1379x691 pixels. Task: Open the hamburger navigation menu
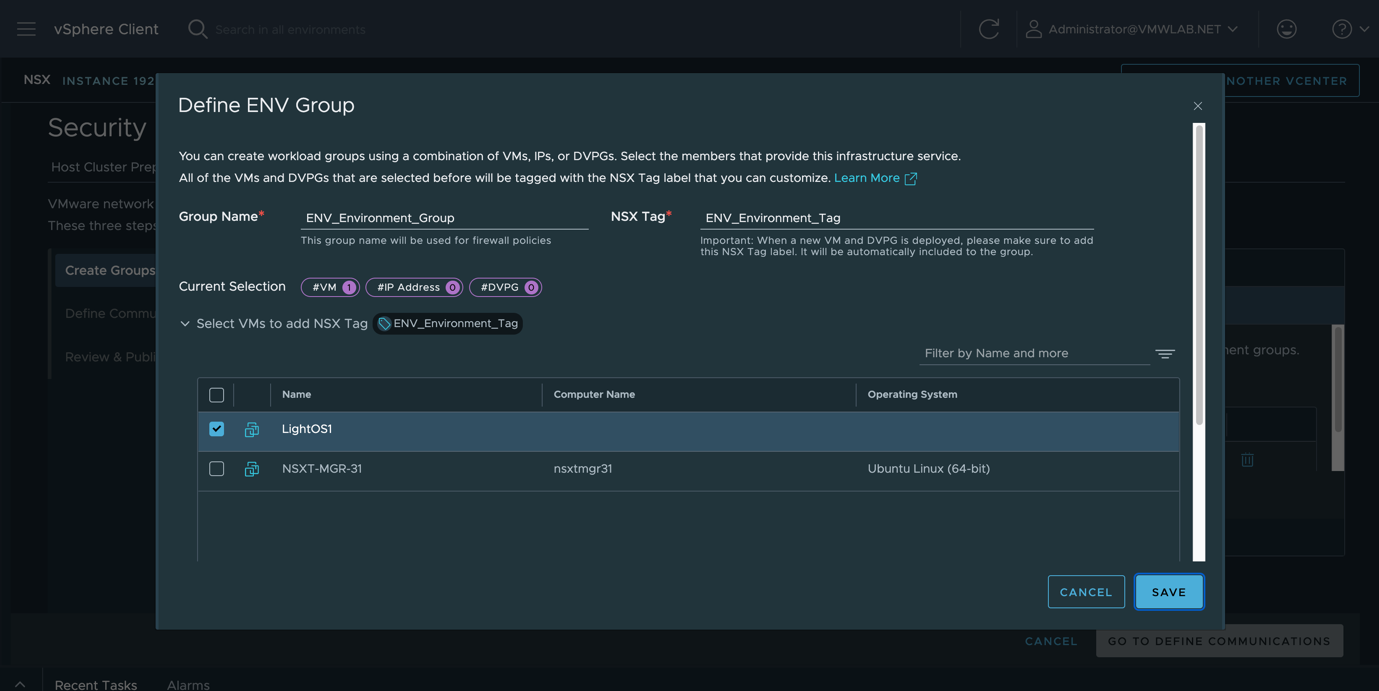26,29
